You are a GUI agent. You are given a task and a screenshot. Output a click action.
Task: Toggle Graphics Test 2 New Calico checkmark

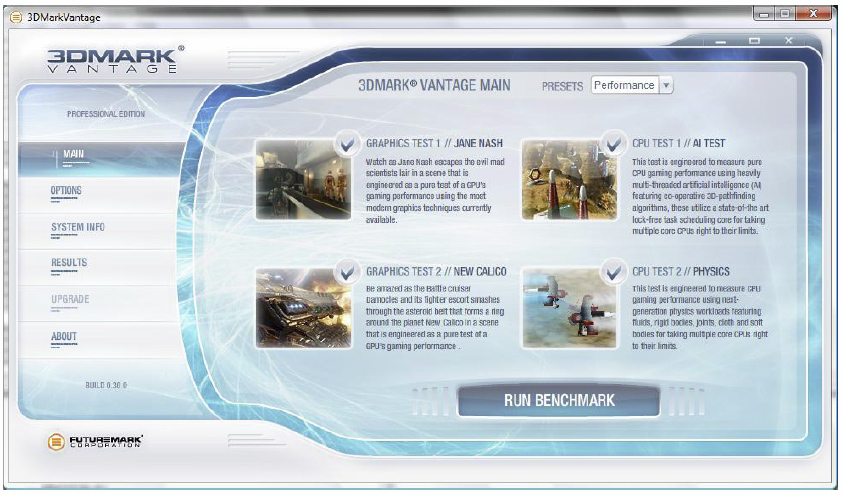(x=347, y=272)
